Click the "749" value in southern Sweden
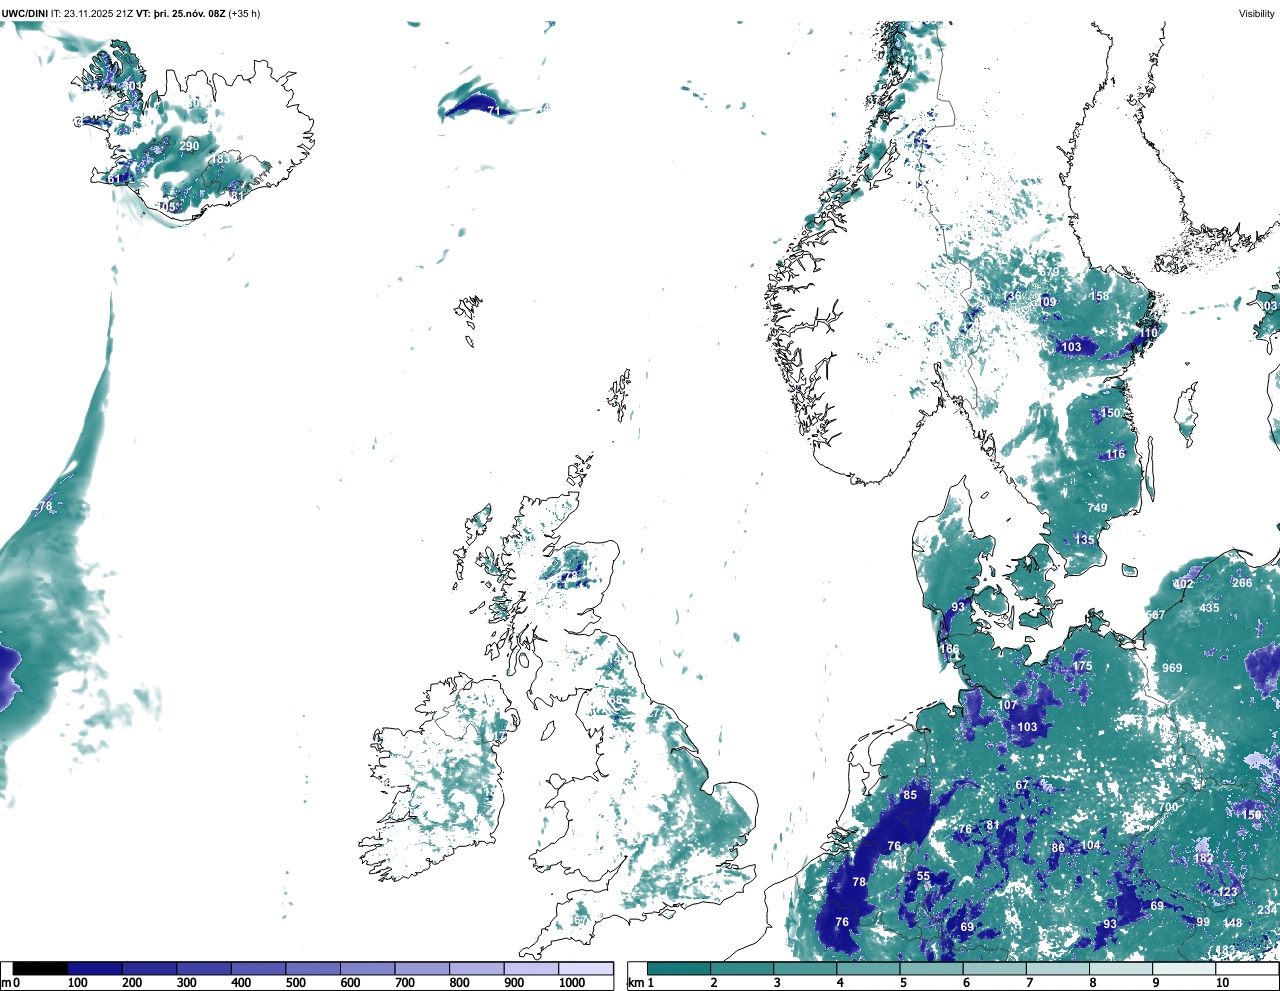 click(x=1097, y=508)
